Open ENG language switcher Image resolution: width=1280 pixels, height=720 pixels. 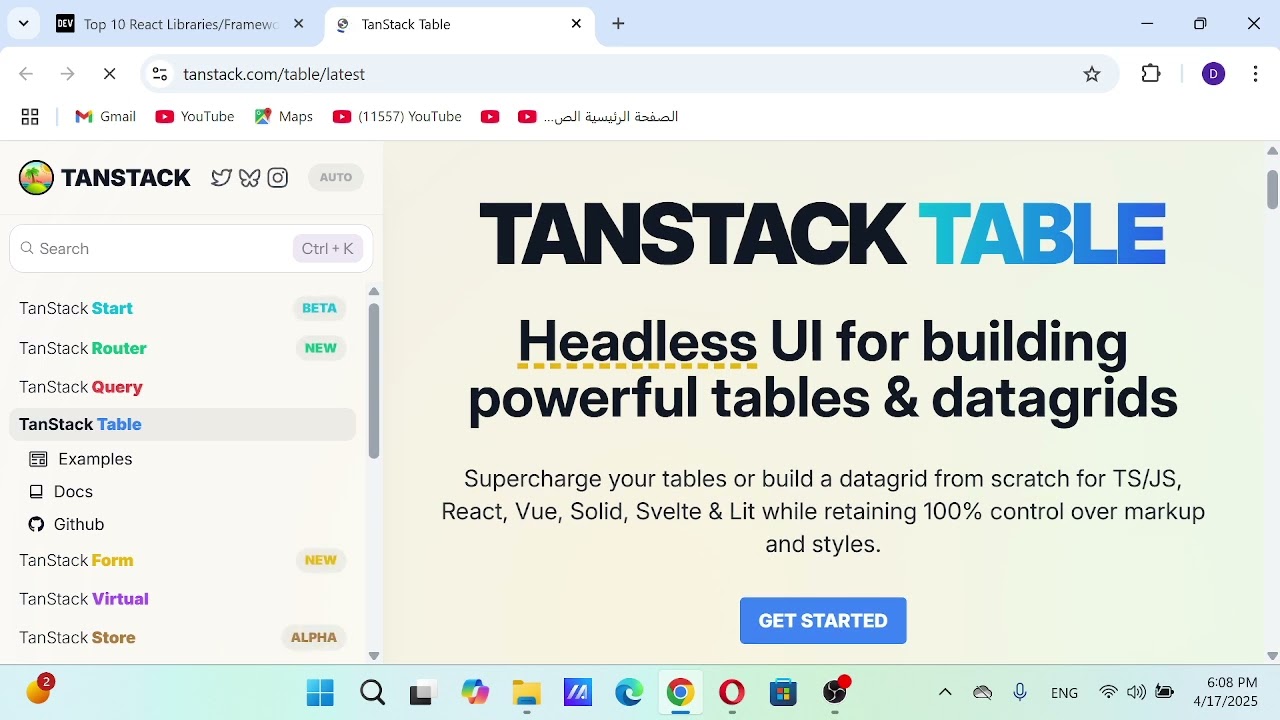tap(1064, 692)
